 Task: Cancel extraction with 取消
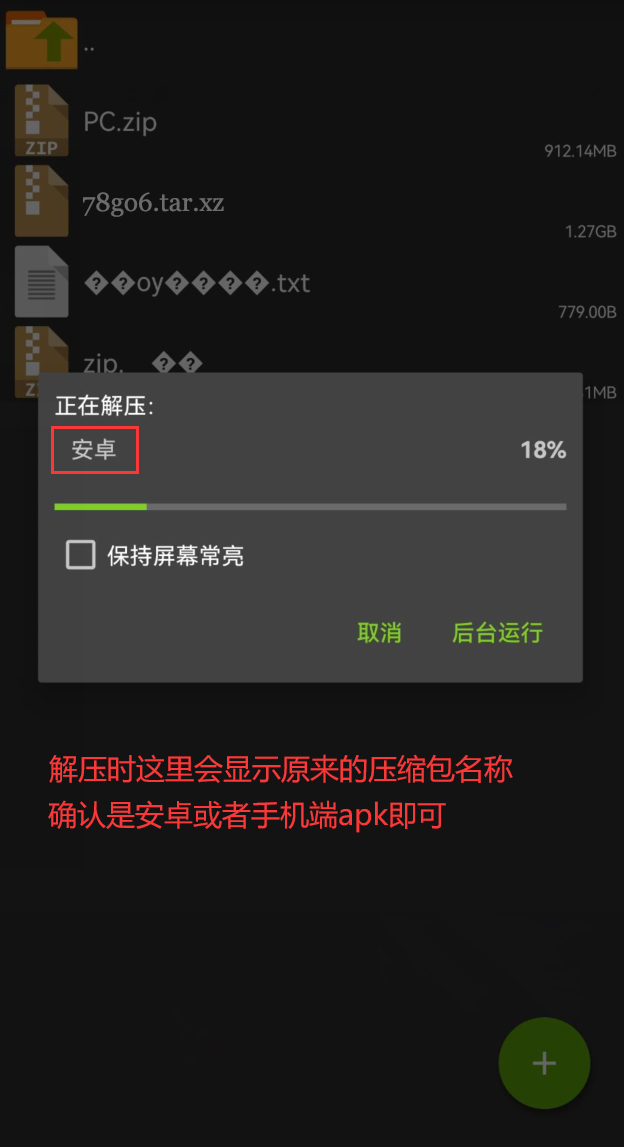[x=379, y=633]
